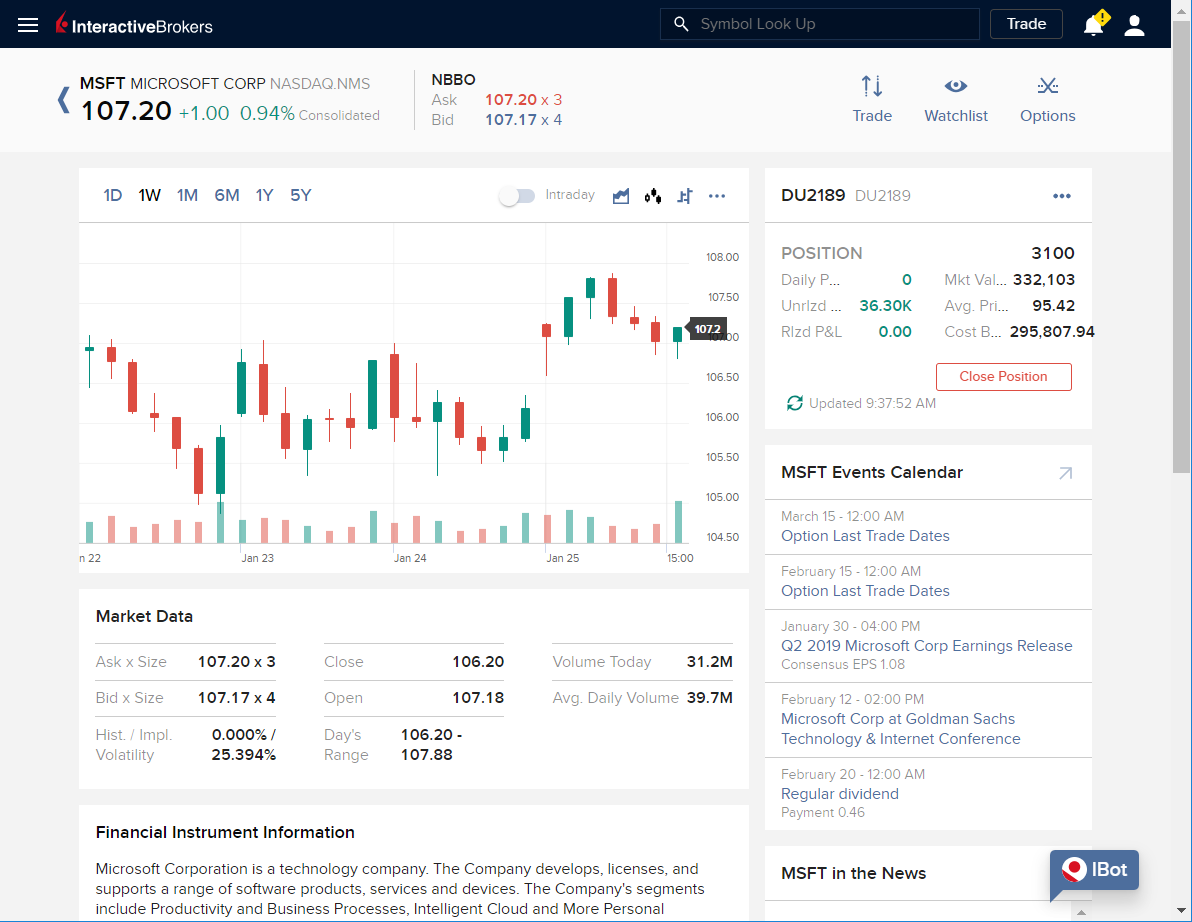Viewport: 1192px width, 922px height.
Task: Click the page vertical scrollbar thumb
Action: 1181,247
